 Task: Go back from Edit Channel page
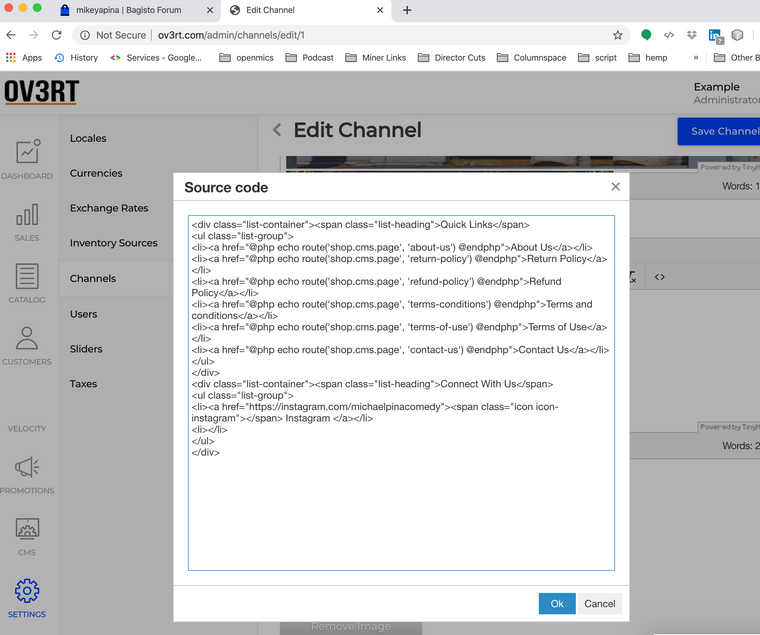pos(277,130)
